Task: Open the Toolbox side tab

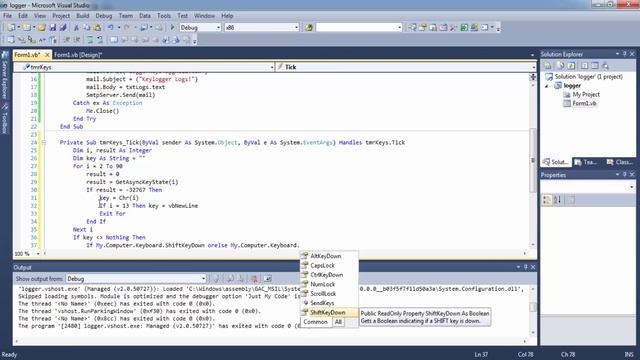Action: (x=5, y=118)
